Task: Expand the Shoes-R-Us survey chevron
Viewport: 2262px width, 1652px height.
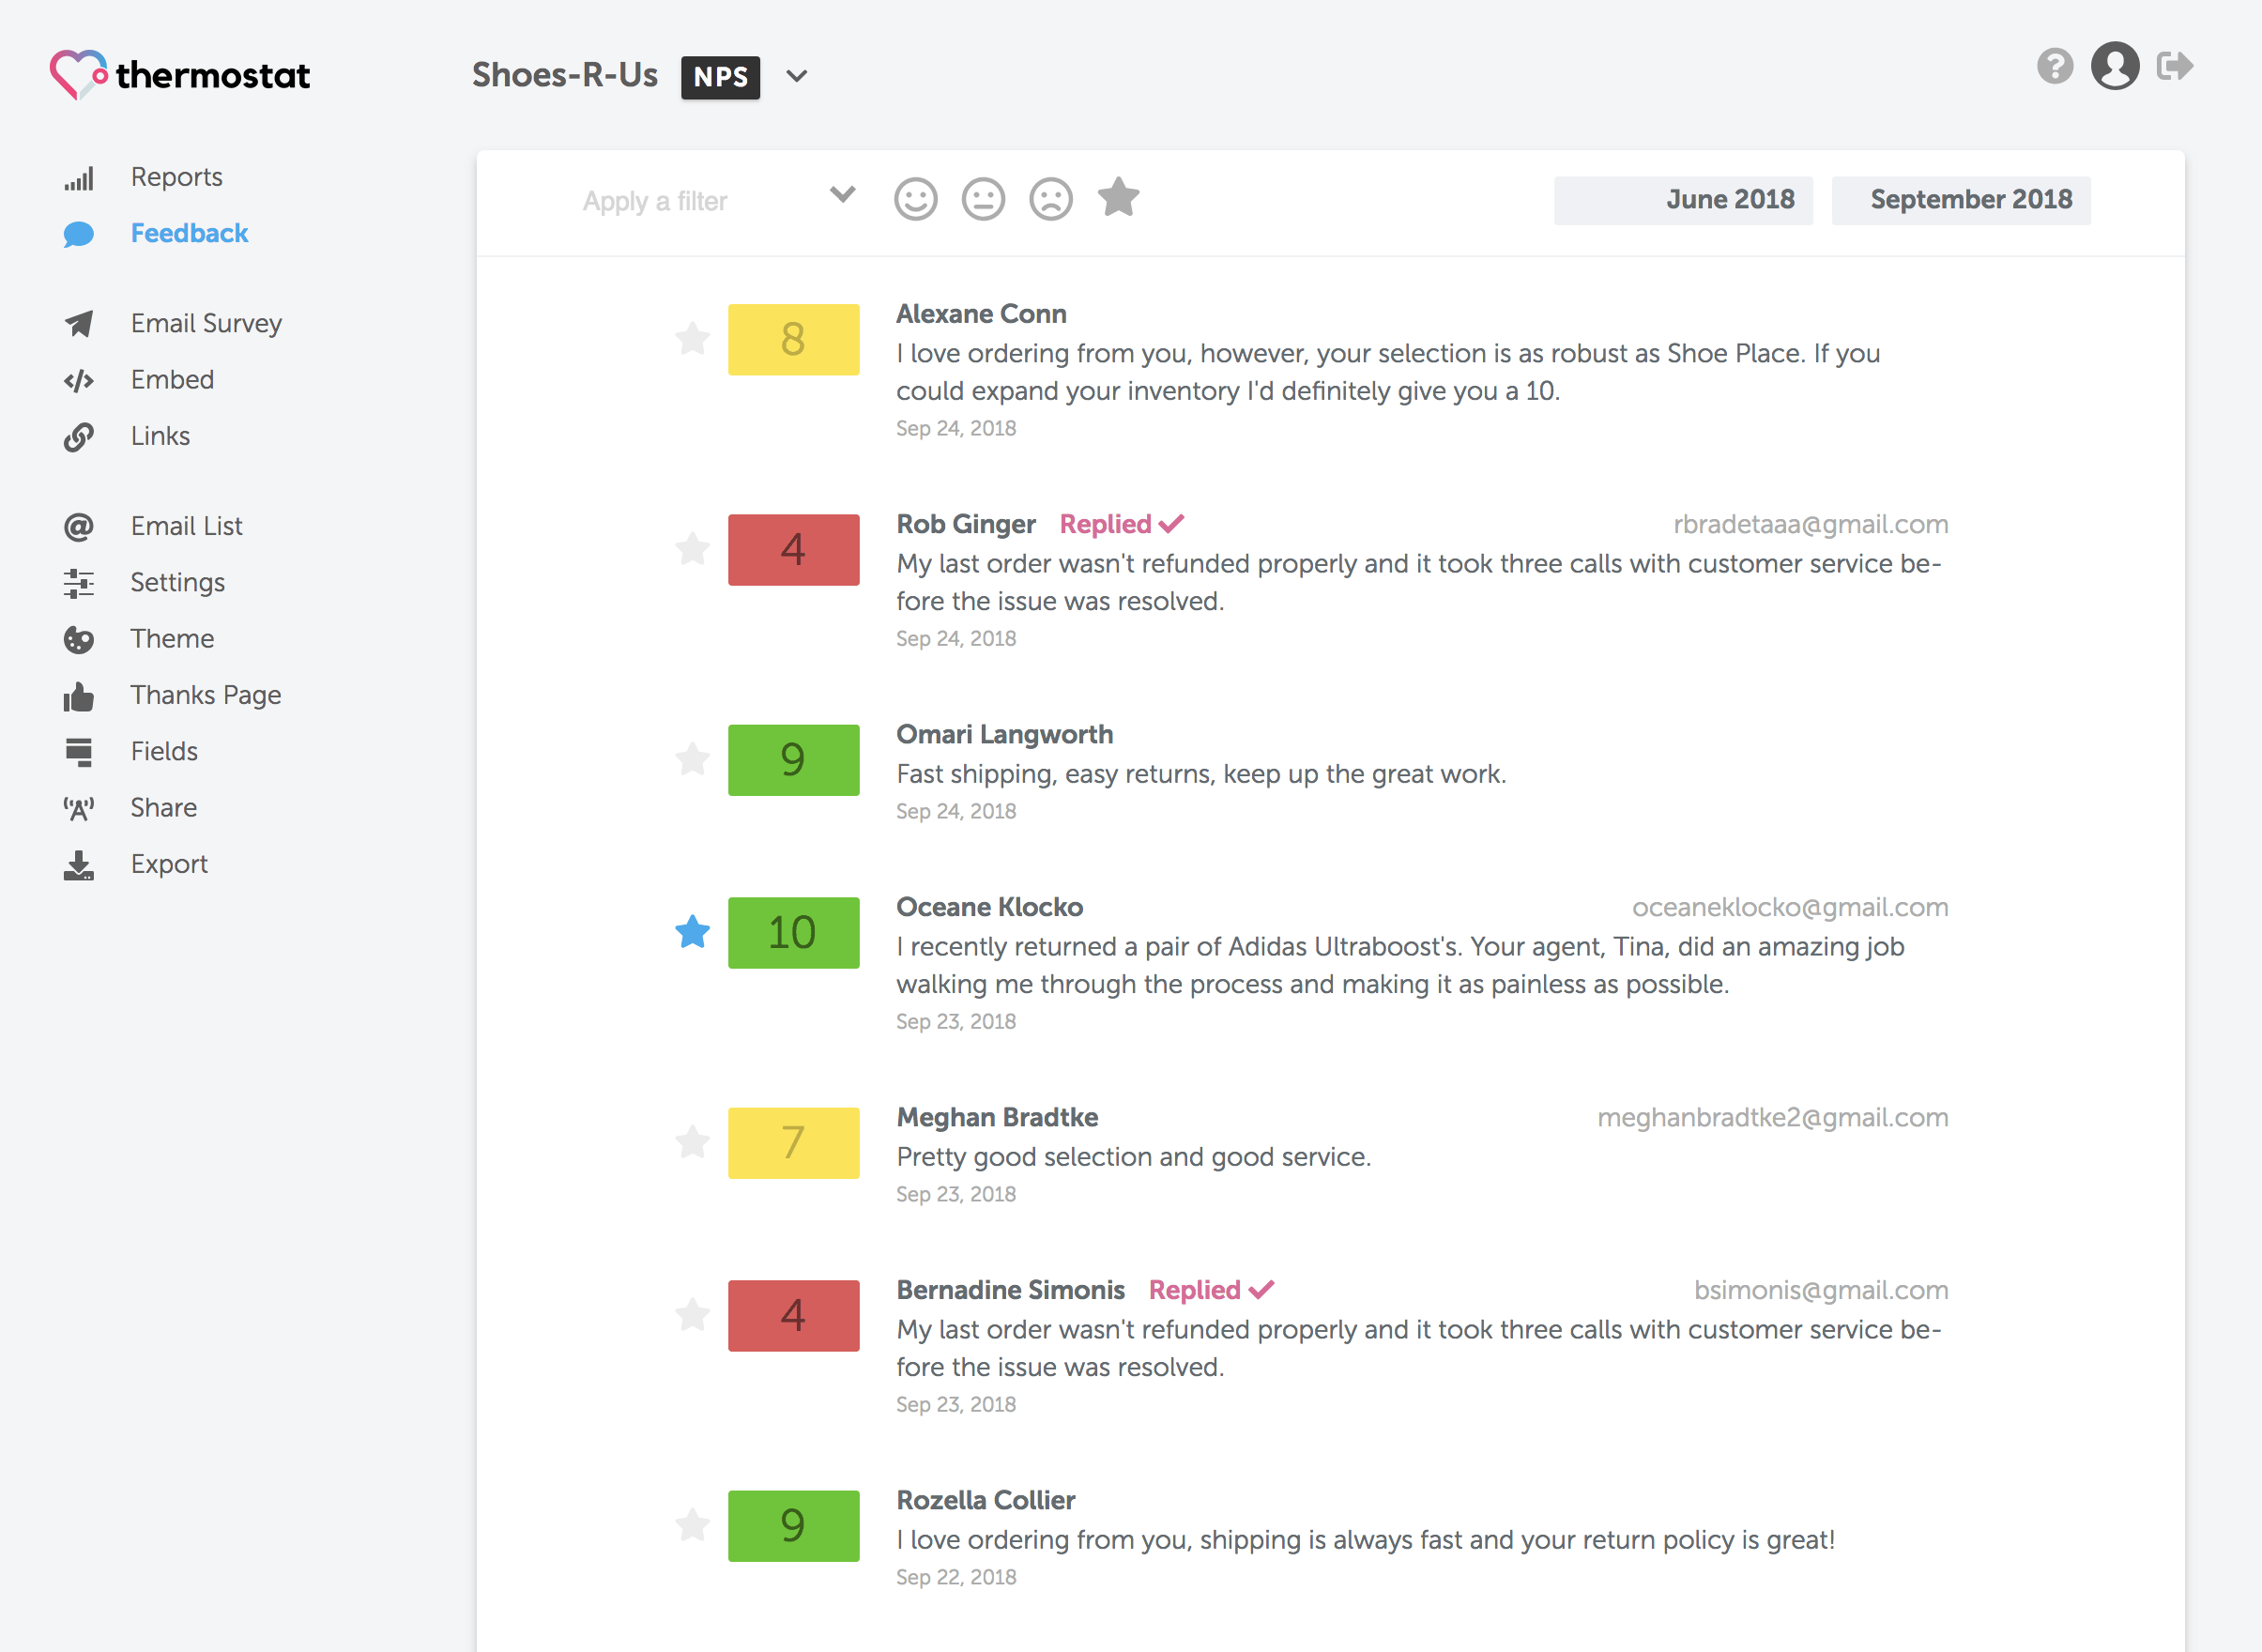Action: coord(796,77)
